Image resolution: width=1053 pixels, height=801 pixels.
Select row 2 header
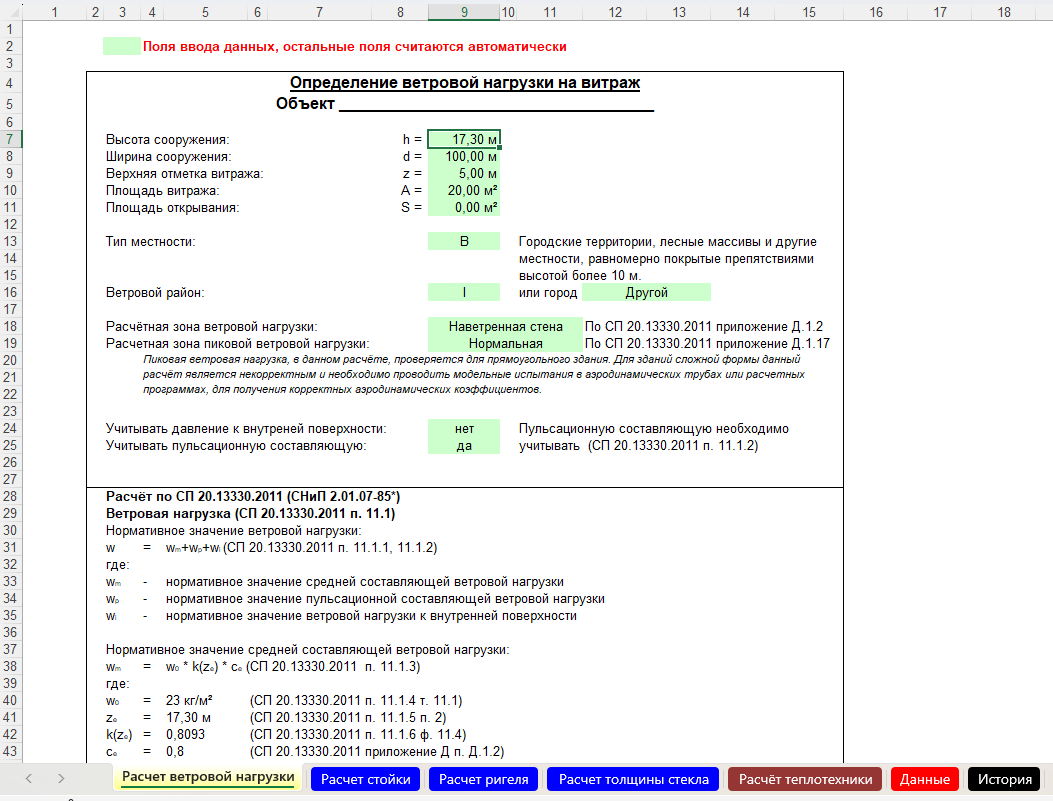pos(10,46)
